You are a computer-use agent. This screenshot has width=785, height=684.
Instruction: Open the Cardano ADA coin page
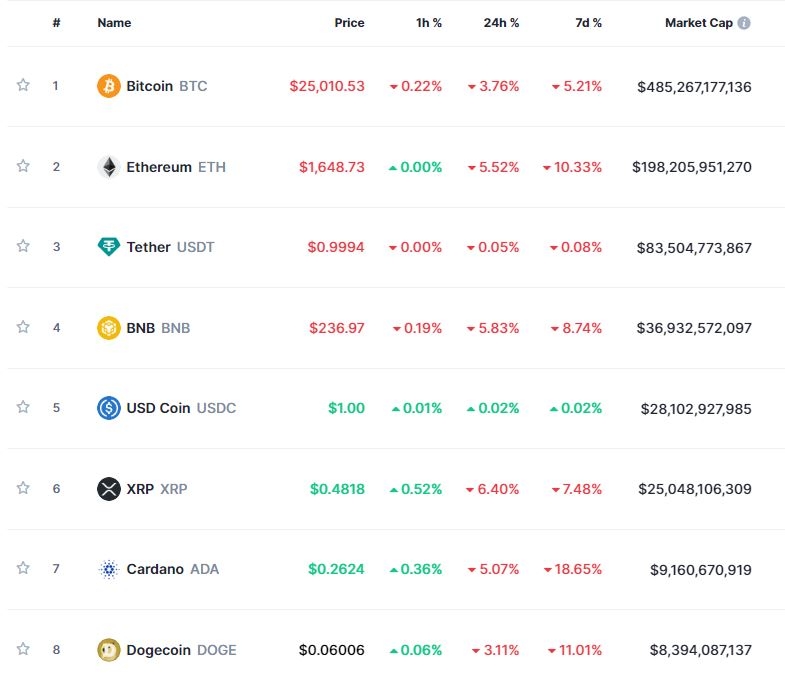(x=155, y=569)
